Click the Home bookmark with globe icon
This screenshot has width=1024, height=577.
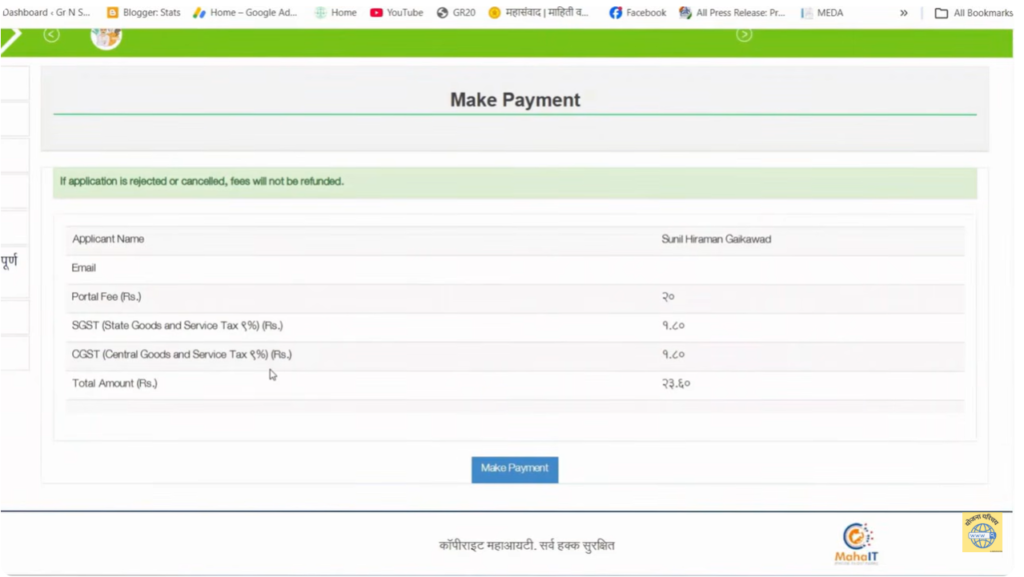click(335, 13)
